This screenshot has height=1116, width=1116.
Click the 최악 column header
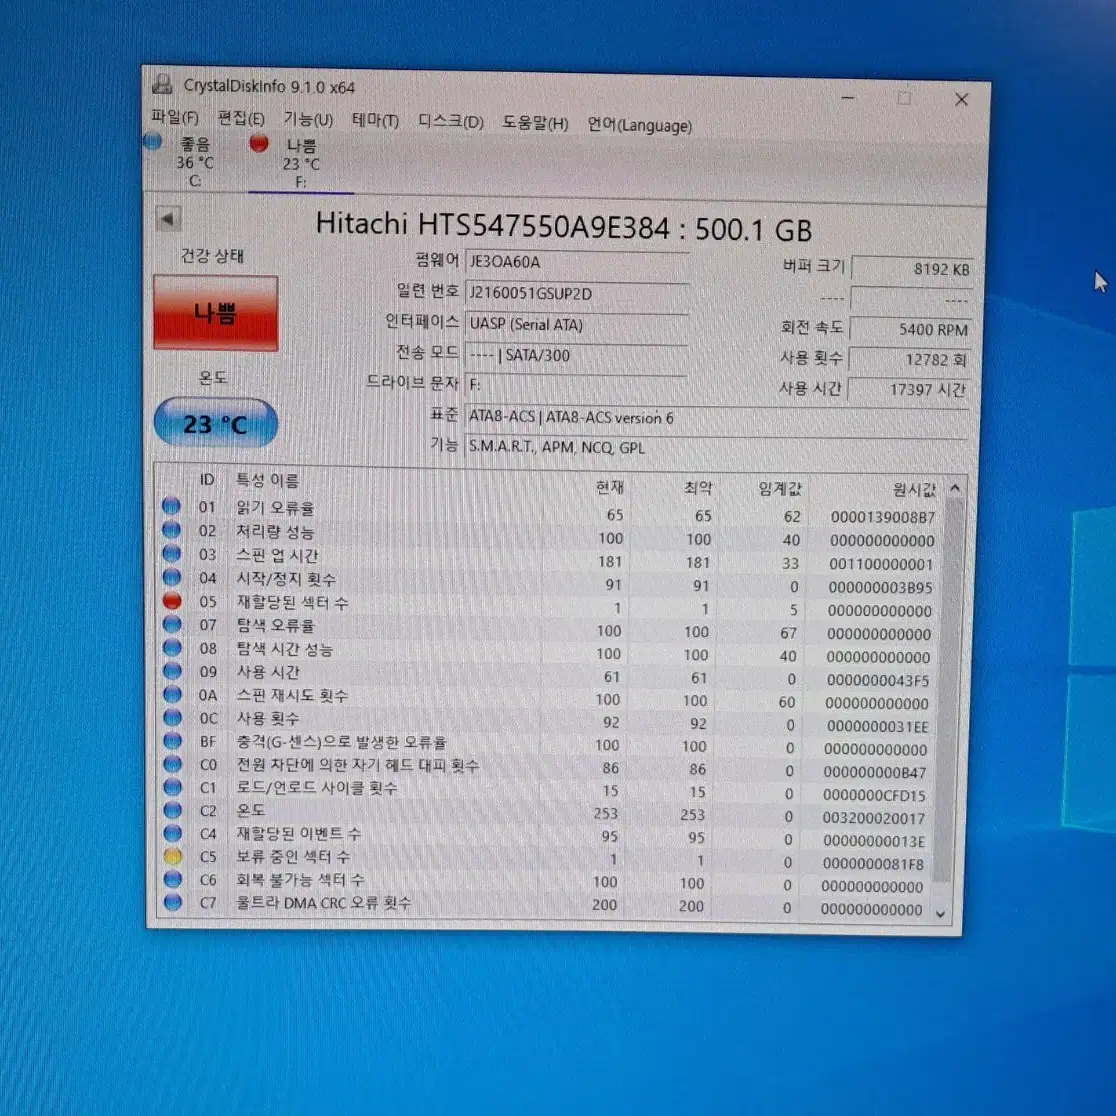tap(698, 488)
